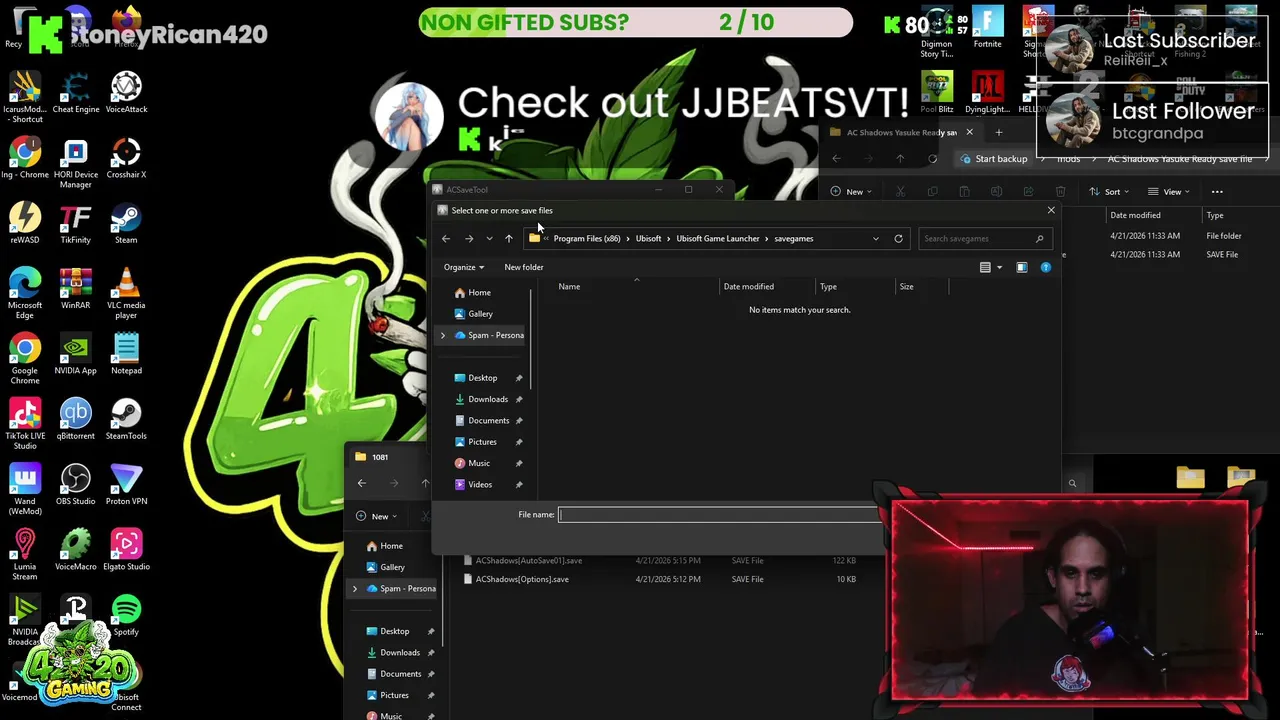Open more options (...) in AC Shadows window
The image size is (1280, 720).
1217,192
